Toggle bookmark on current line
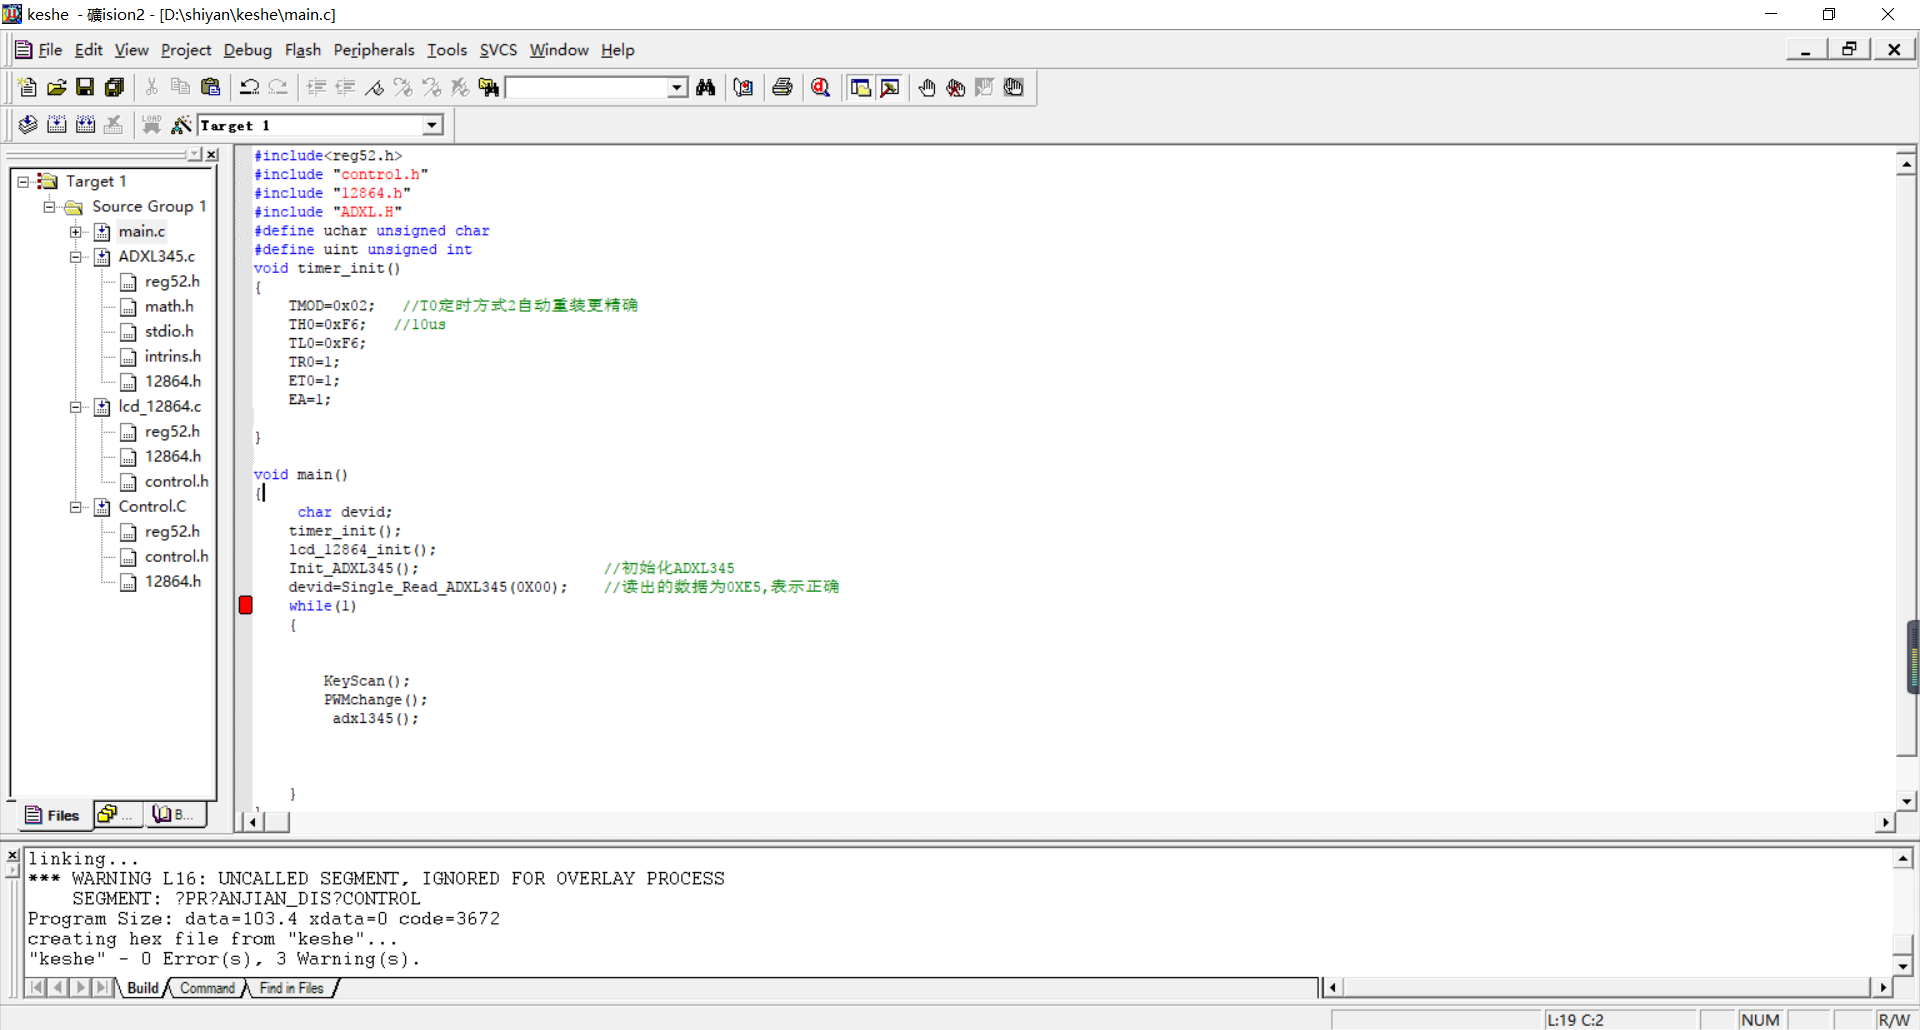This screenshot has width=1920, height=1030. (374, 88)
